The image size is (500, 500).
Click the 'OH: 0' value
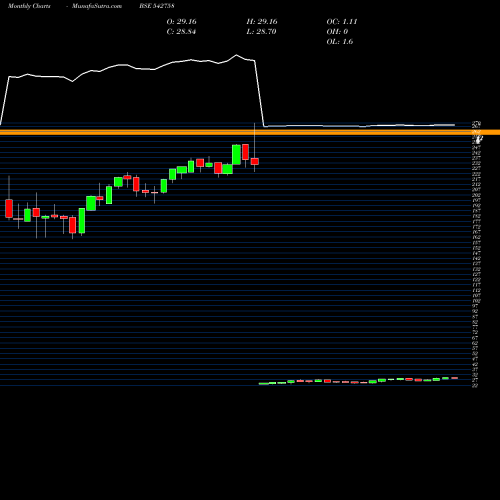point(337,32)
